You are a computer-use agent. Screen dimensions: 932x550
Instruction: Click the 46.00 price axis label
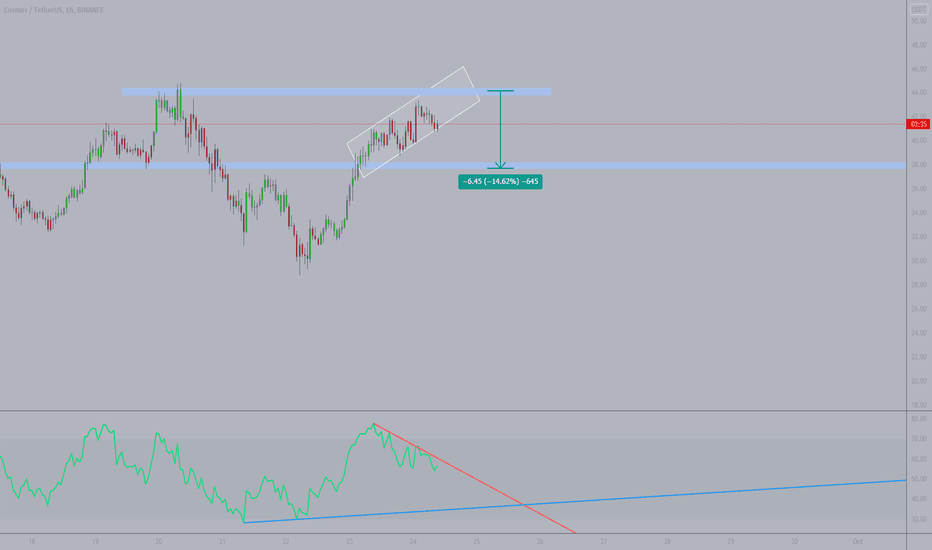(919, 69)
